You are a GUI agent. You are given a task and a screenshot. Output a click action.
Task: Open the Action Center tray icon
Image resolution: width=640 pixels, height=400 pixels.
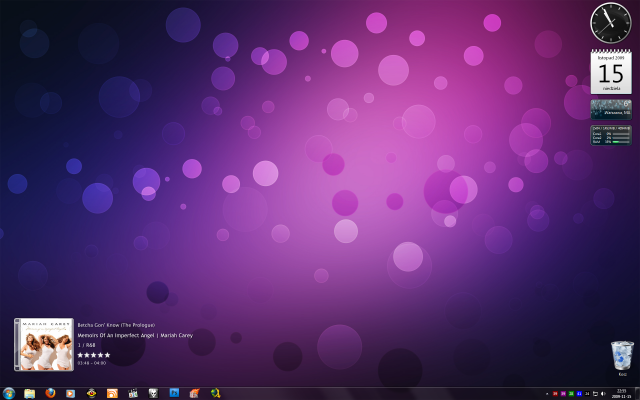595,394
